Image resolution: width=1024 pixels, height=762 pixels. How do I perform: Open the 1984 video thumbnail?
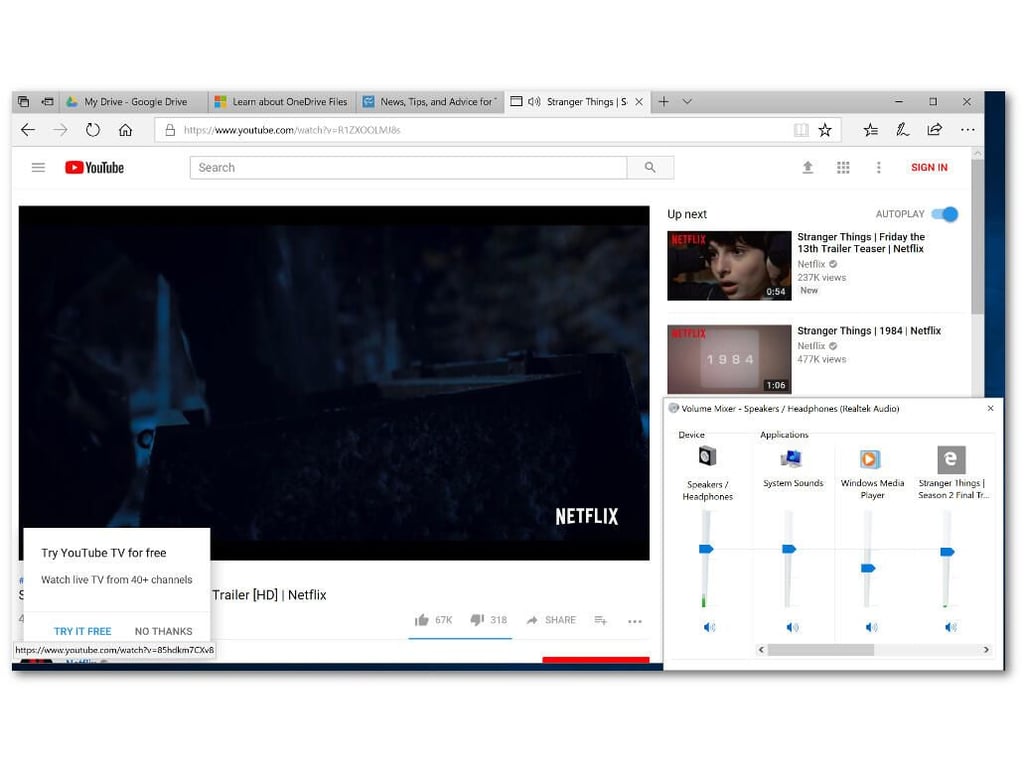729,360
